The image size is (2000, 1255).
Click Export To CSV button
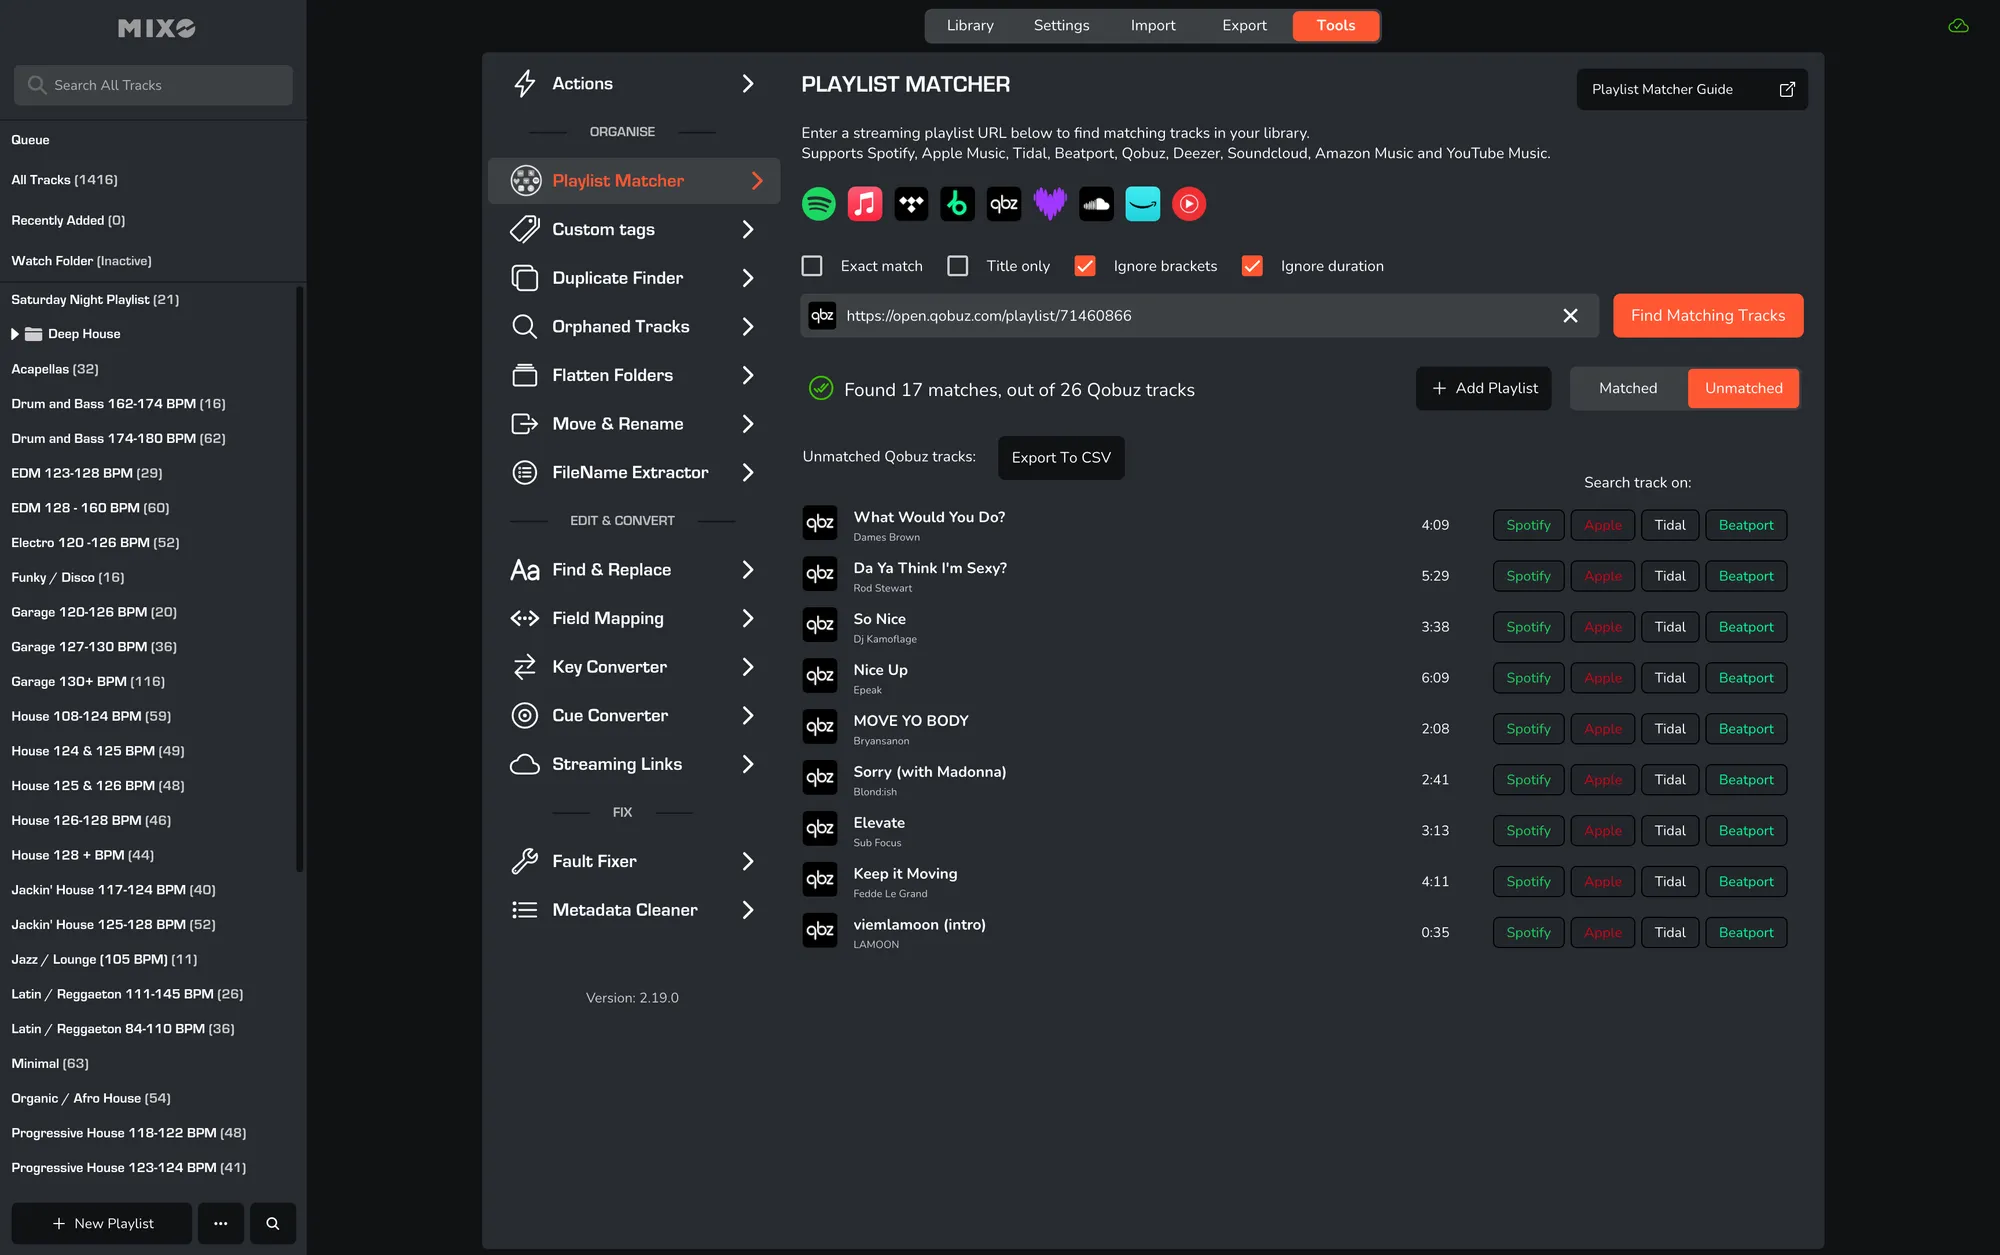(1061, 458)
